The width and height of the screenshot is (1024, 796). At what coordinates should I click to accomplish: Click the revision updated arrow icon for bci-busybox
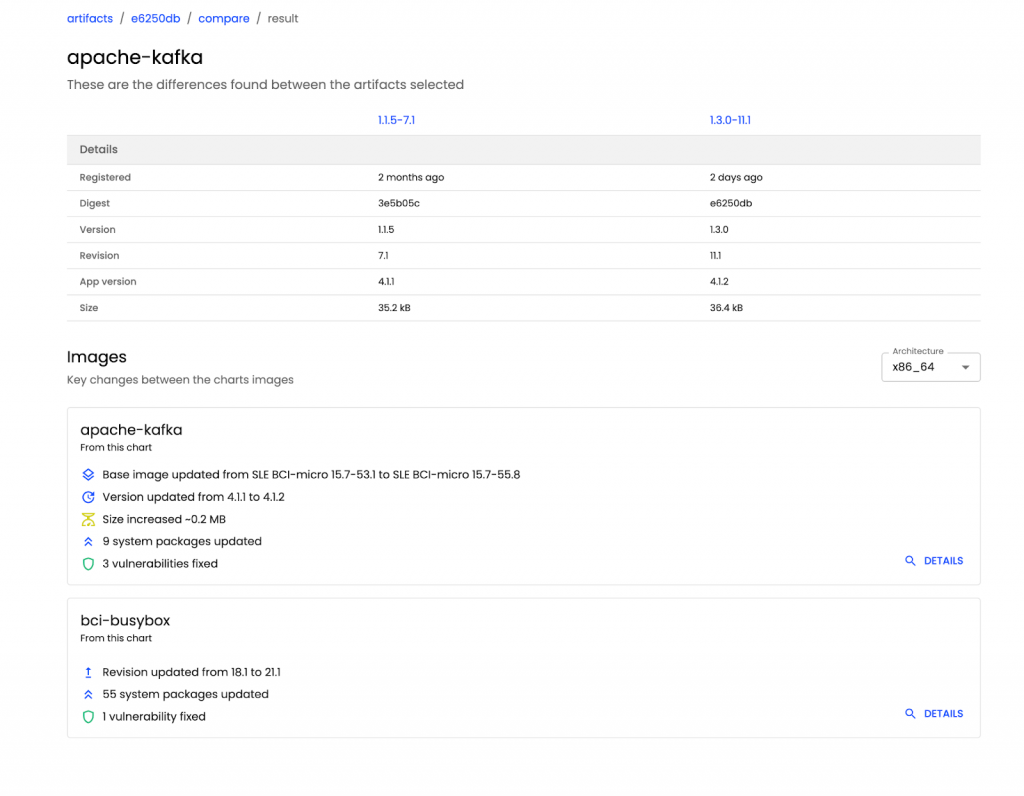pos(88,671)
